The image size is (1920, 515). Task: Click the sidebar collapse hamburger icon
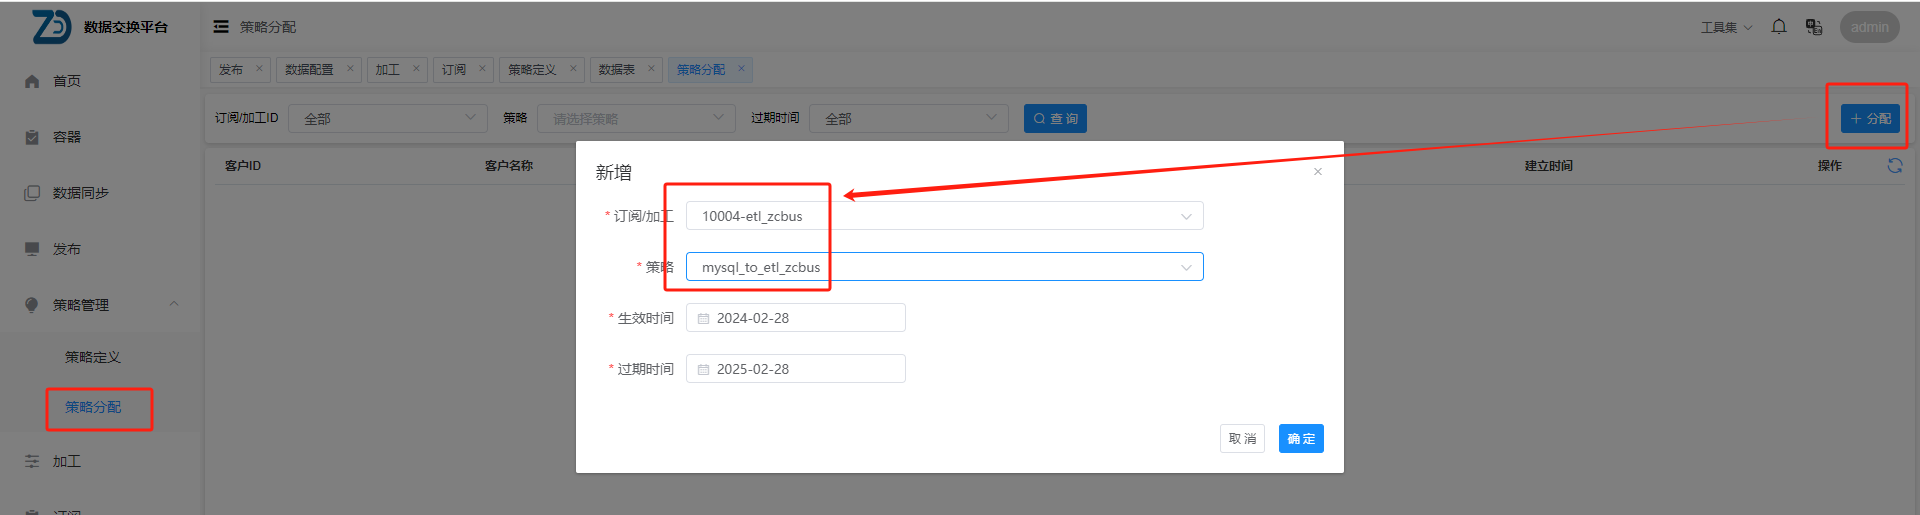point(221,27)
